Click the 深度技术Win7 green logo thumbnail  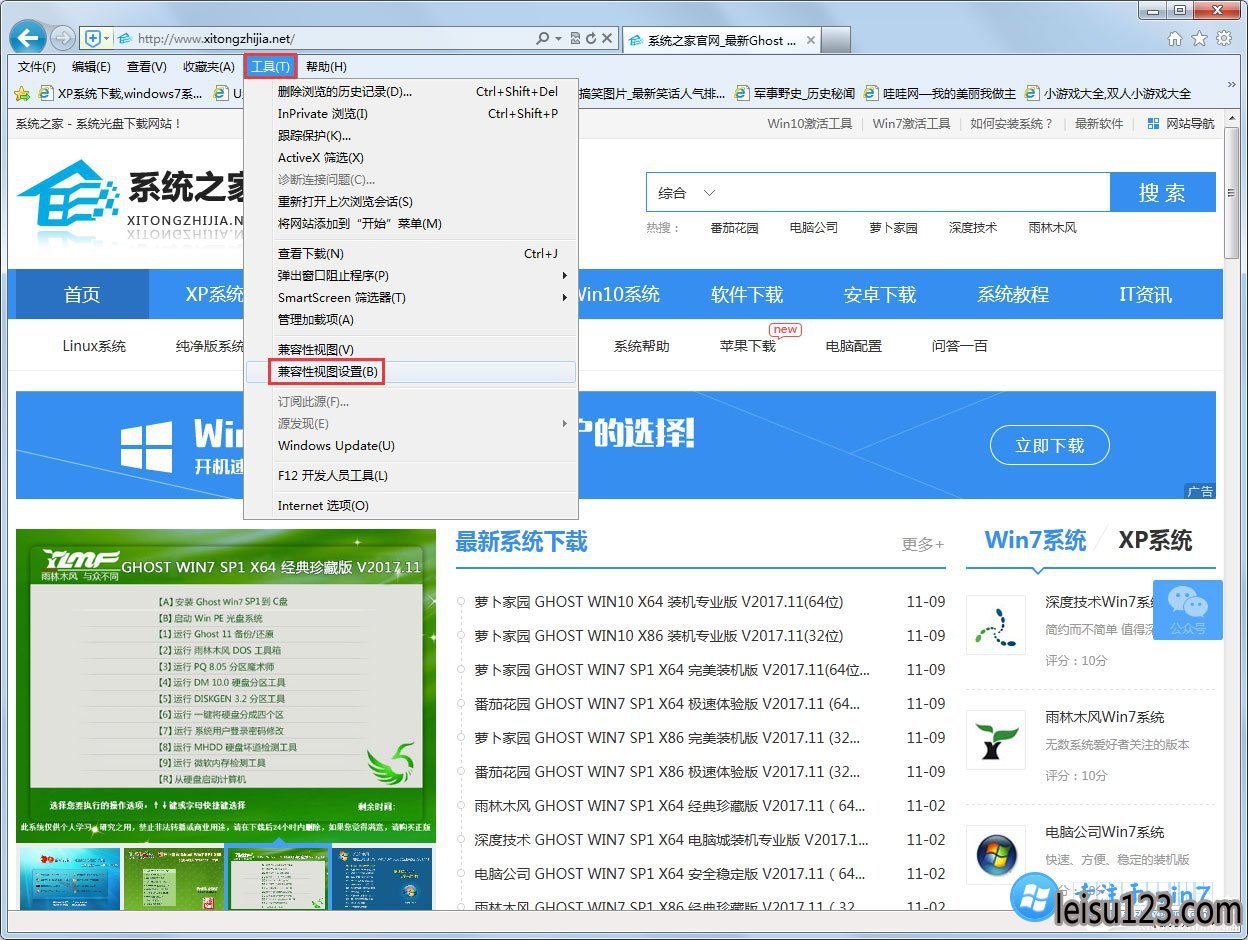tap(996, 625)
